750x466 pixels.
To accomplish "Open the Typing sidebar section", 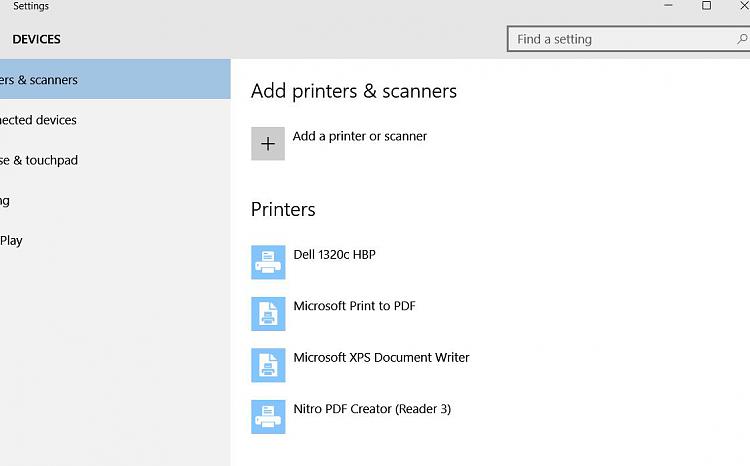I will point(115,200).
